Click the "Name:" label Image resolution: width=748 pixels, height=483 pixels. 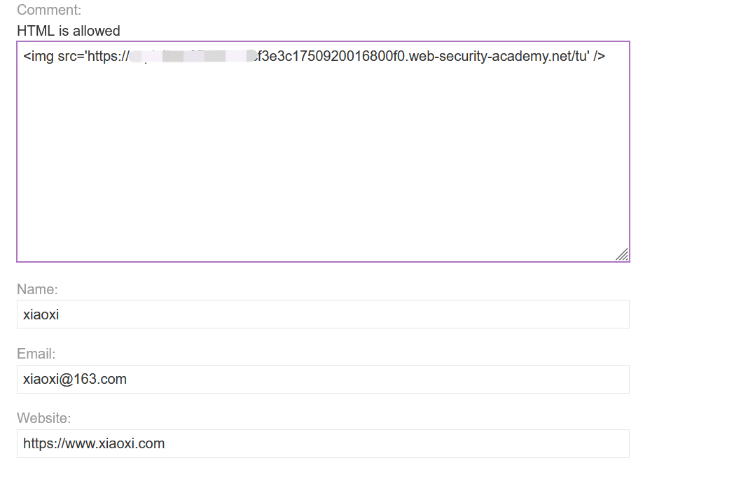[x=37, y=289]
